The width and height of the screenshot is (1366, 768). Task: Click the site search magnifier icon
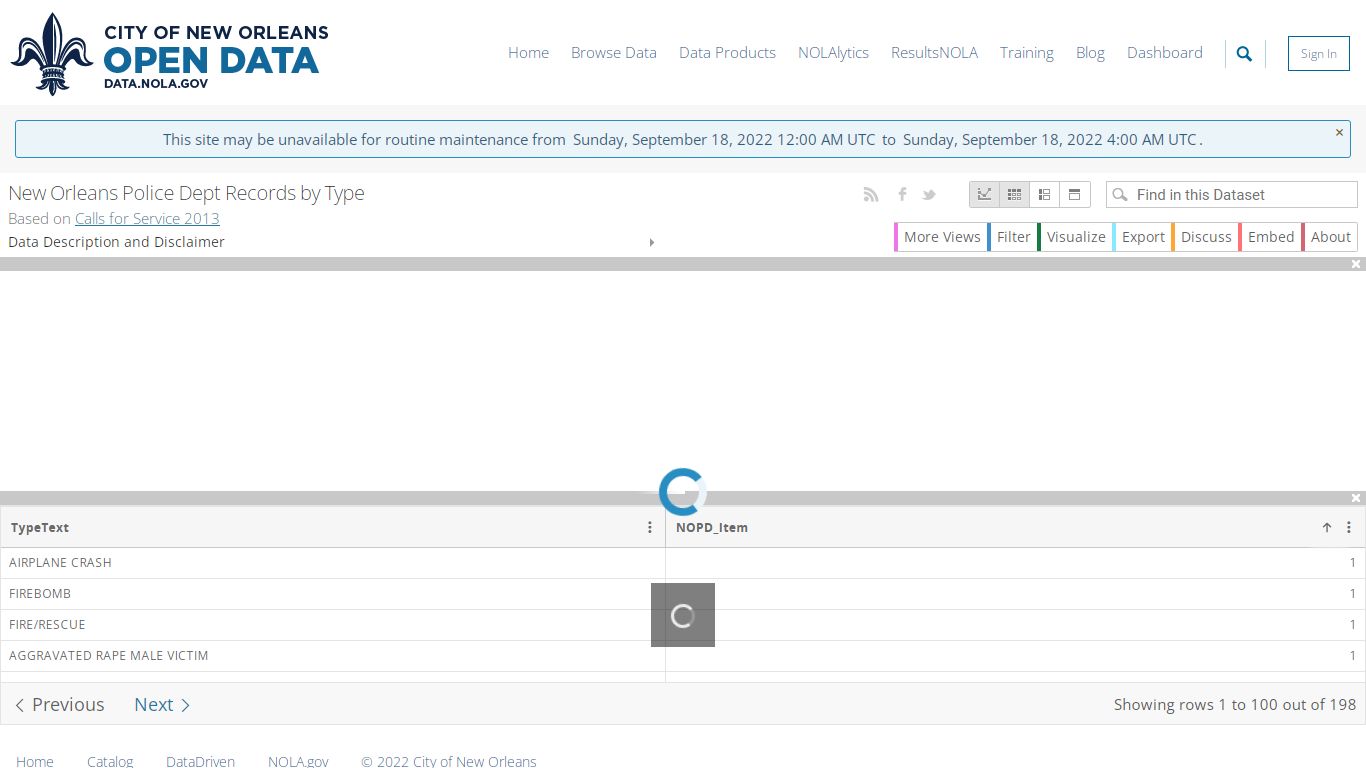coord(1244,54)
